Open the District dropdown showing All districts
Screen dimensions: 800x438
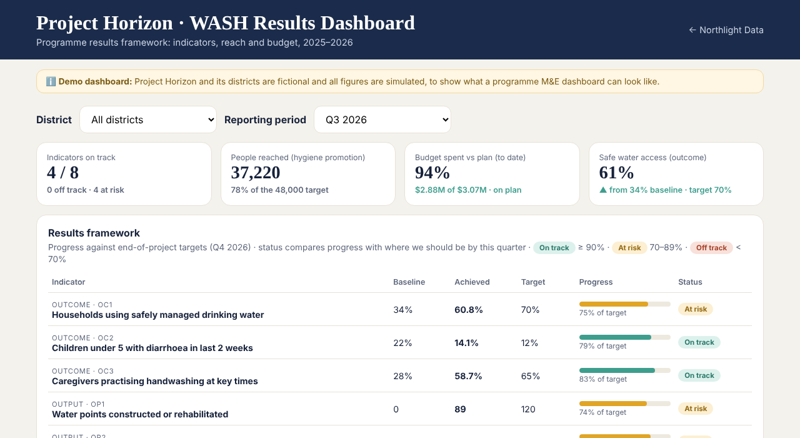click(148, 119)
